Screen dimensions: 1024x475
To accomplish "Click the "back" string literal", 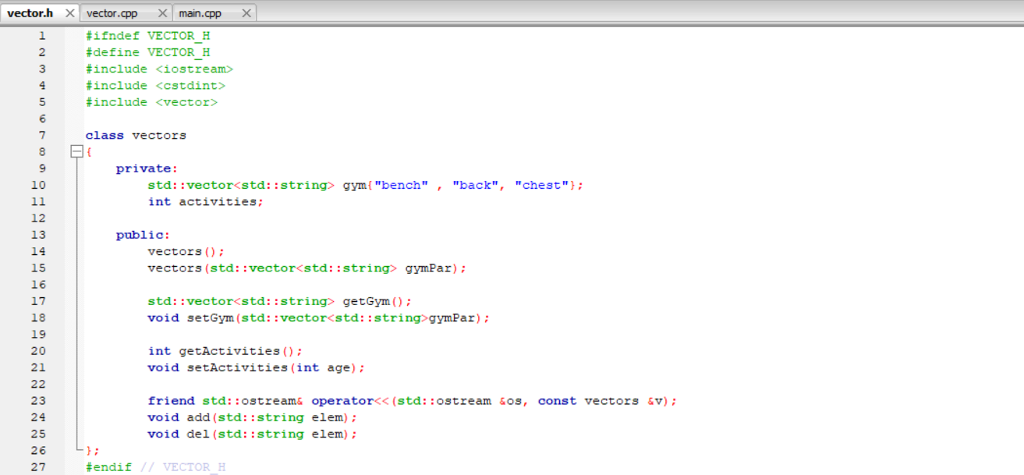I will pyautogui.click(x=476, y=186).
